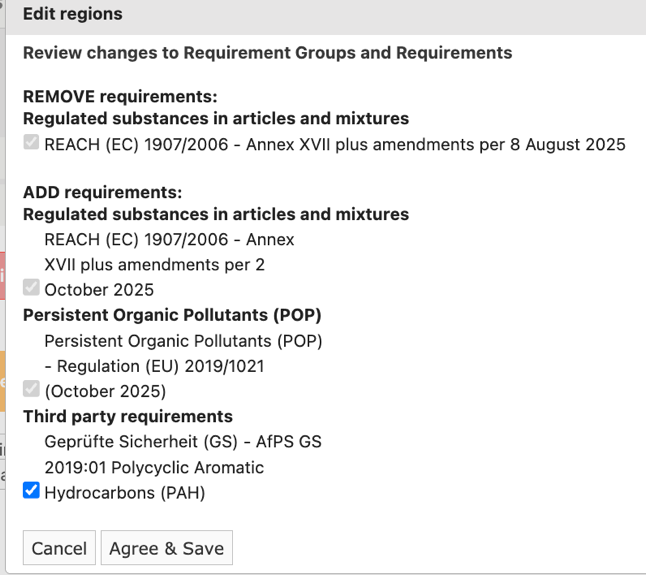Click the bold Persistent Organic Pollutants (POP) heading
This screenshot has width=646, height=575.
pyautogui.click(x=172, y=315)
